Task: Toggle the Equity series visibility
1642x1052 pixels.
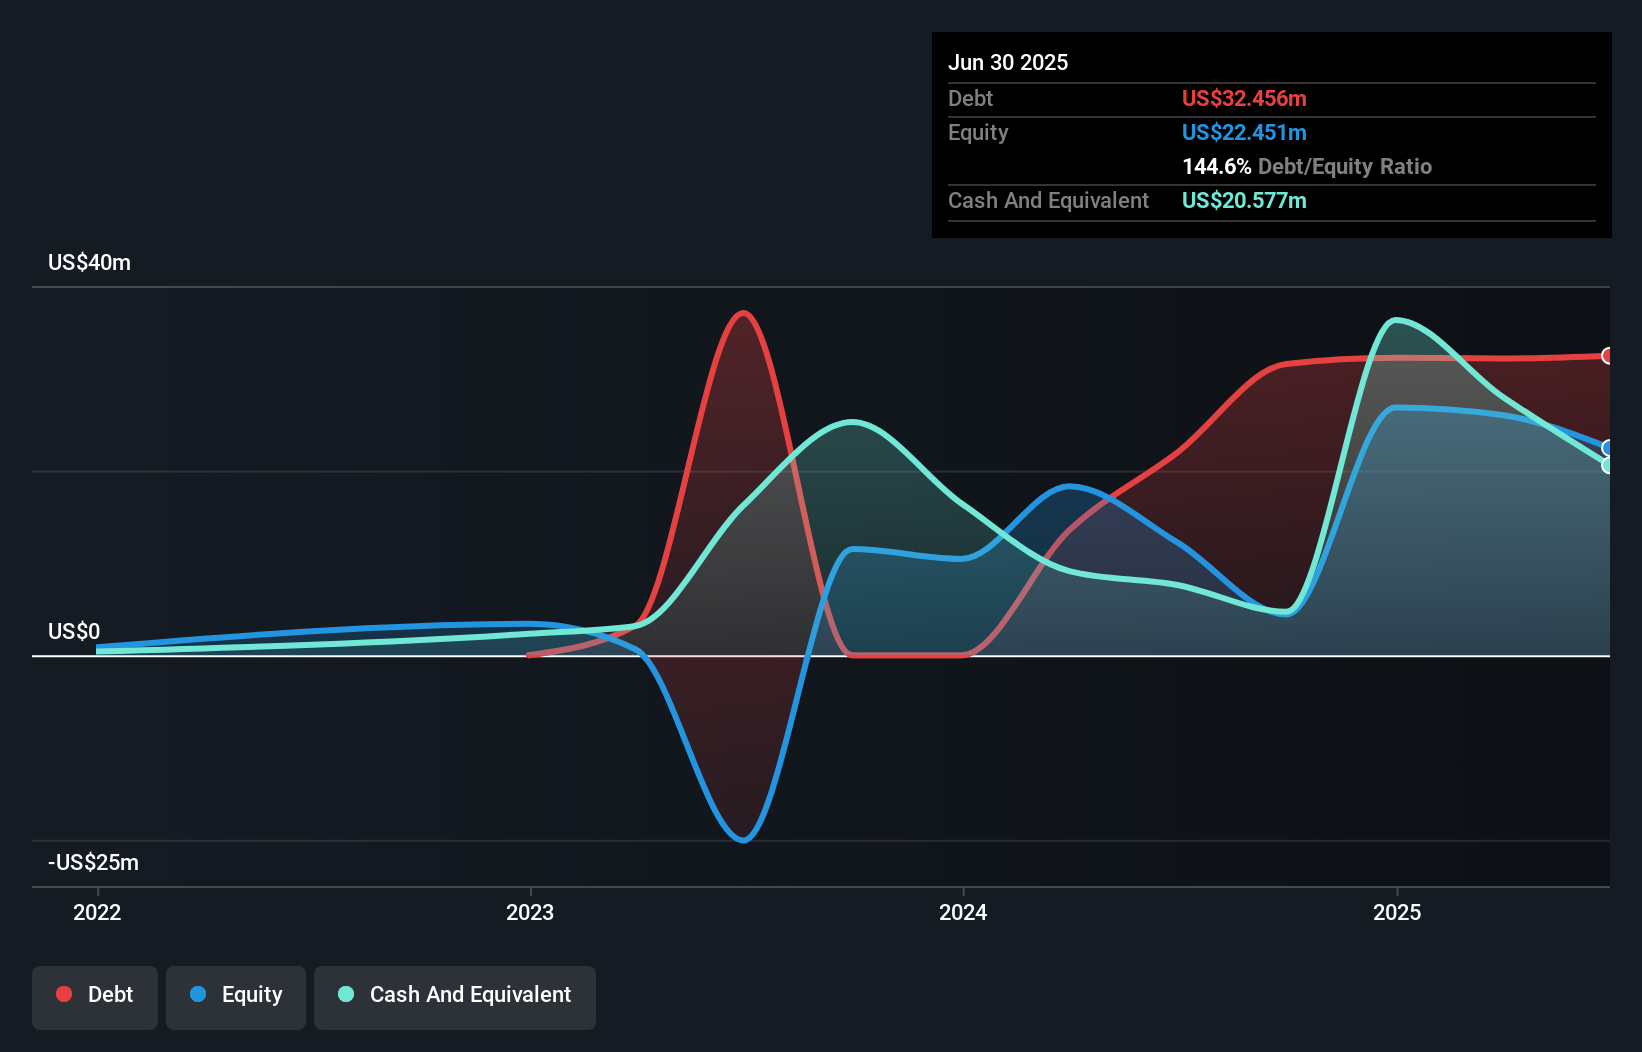Action: [235, 995]
